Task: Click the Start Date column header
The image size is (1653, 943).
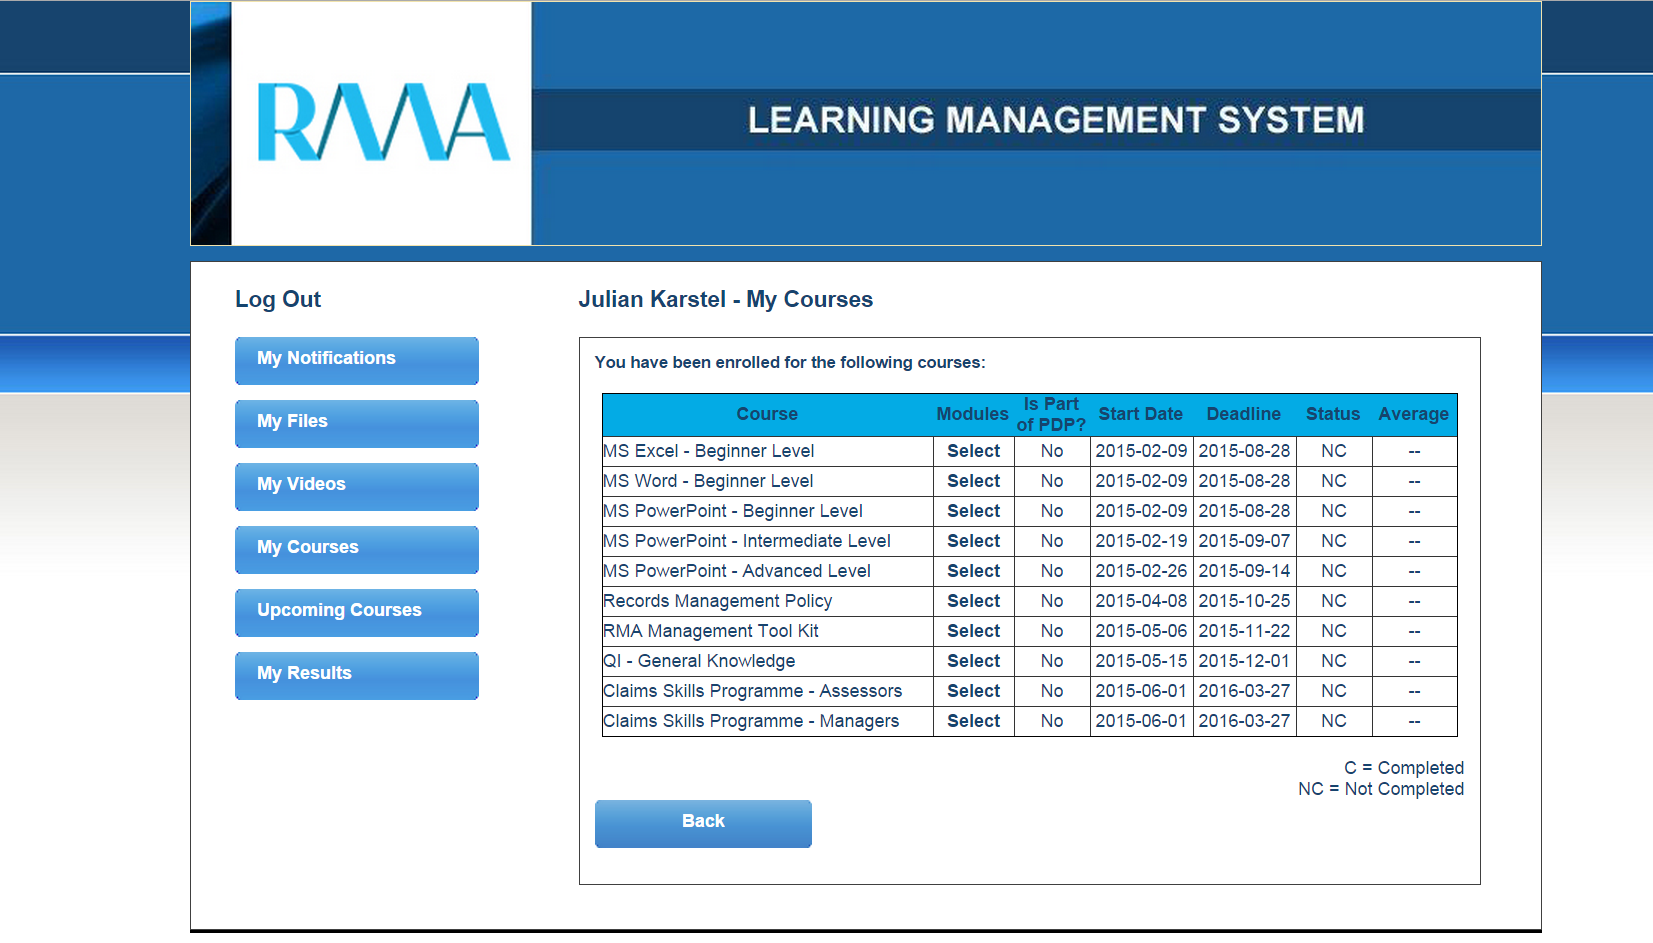Action: tap(1141, 414)
